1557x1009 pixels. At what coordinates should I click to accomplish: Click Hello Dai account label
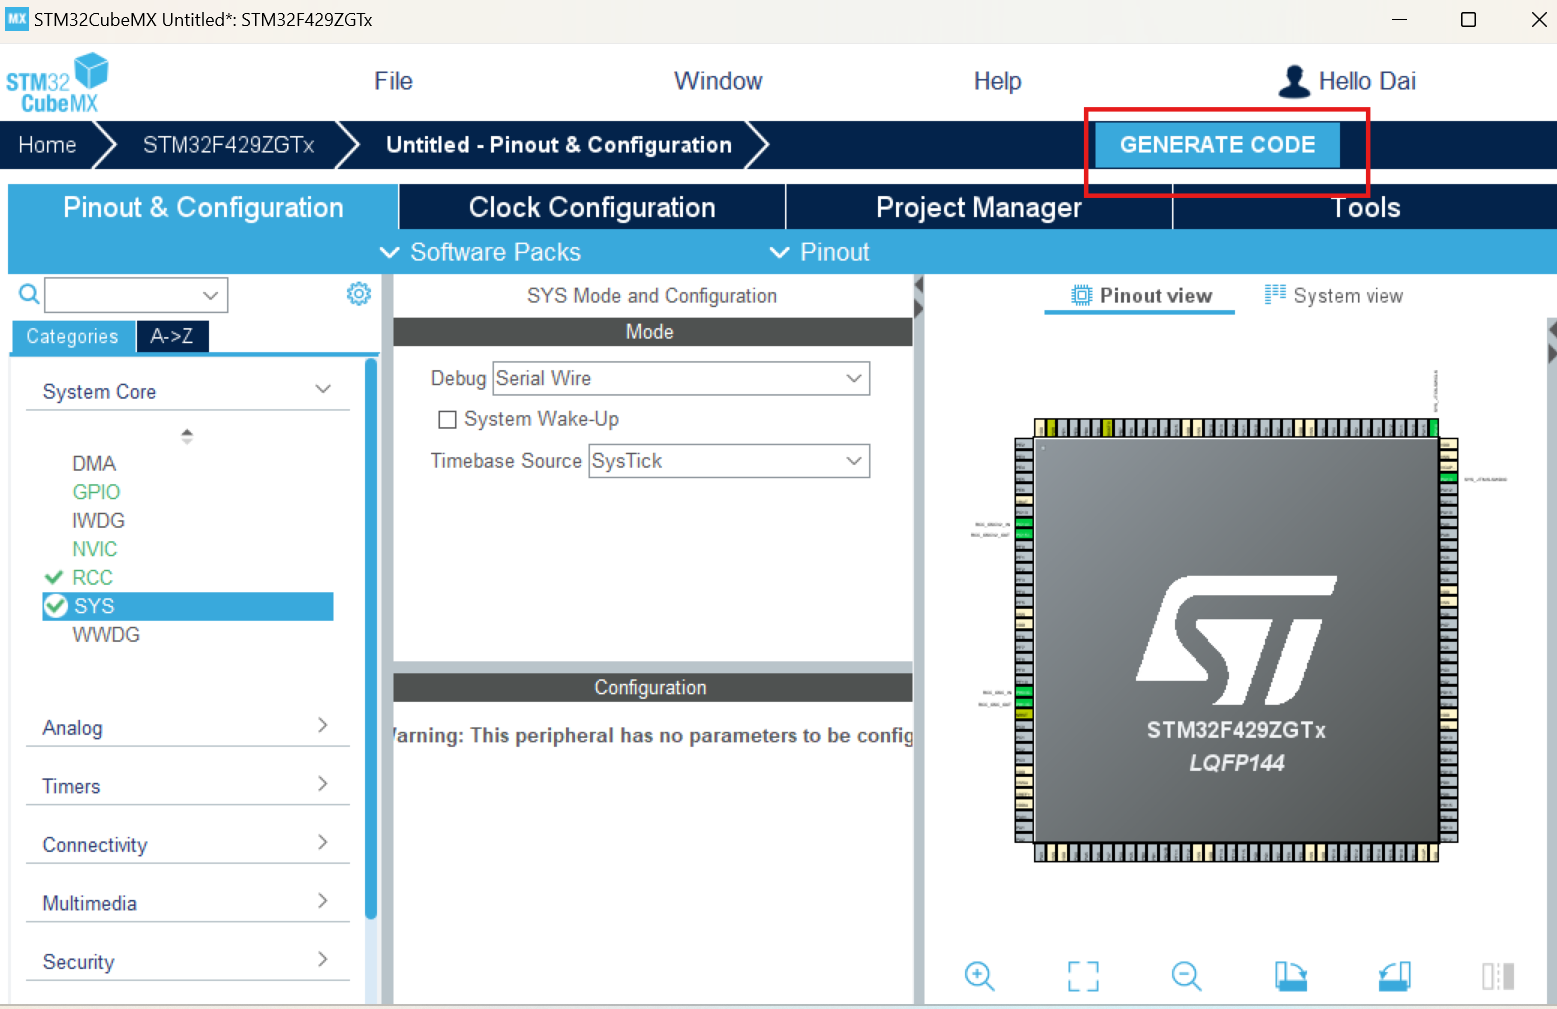click(1367, 81)
